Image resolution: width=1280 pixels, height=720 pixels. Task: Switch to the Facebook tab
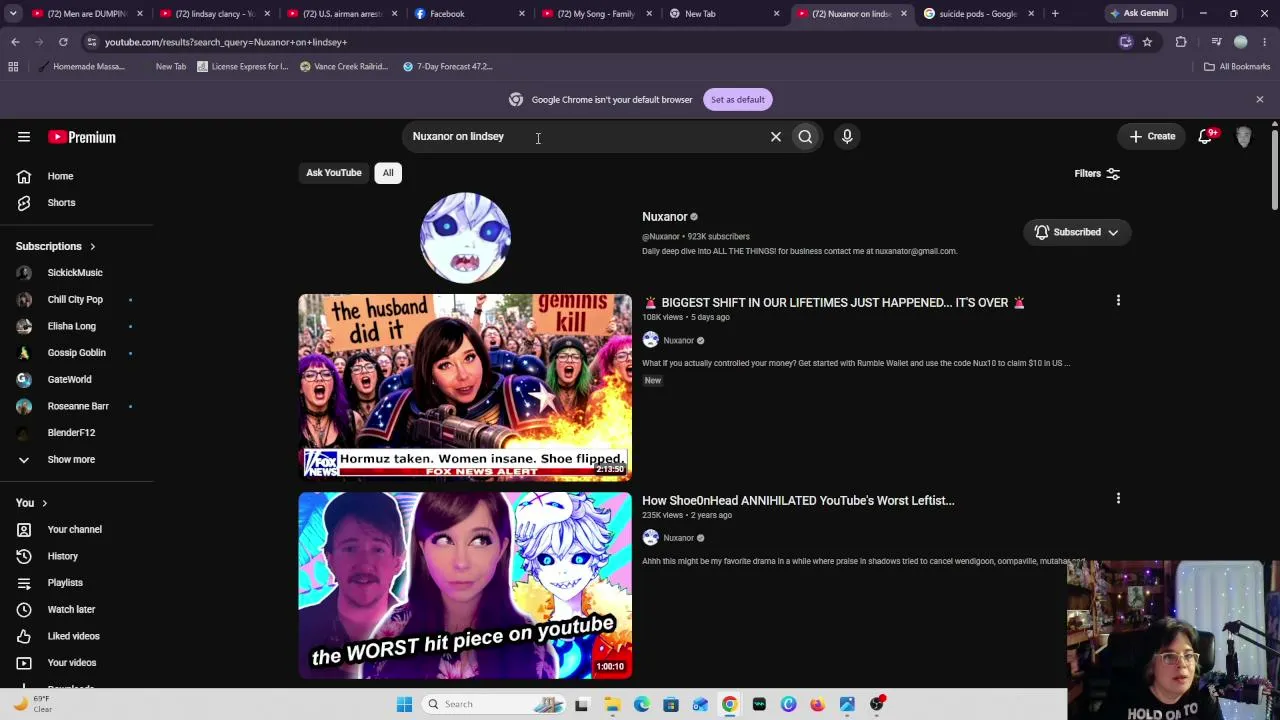coord(469,14)
